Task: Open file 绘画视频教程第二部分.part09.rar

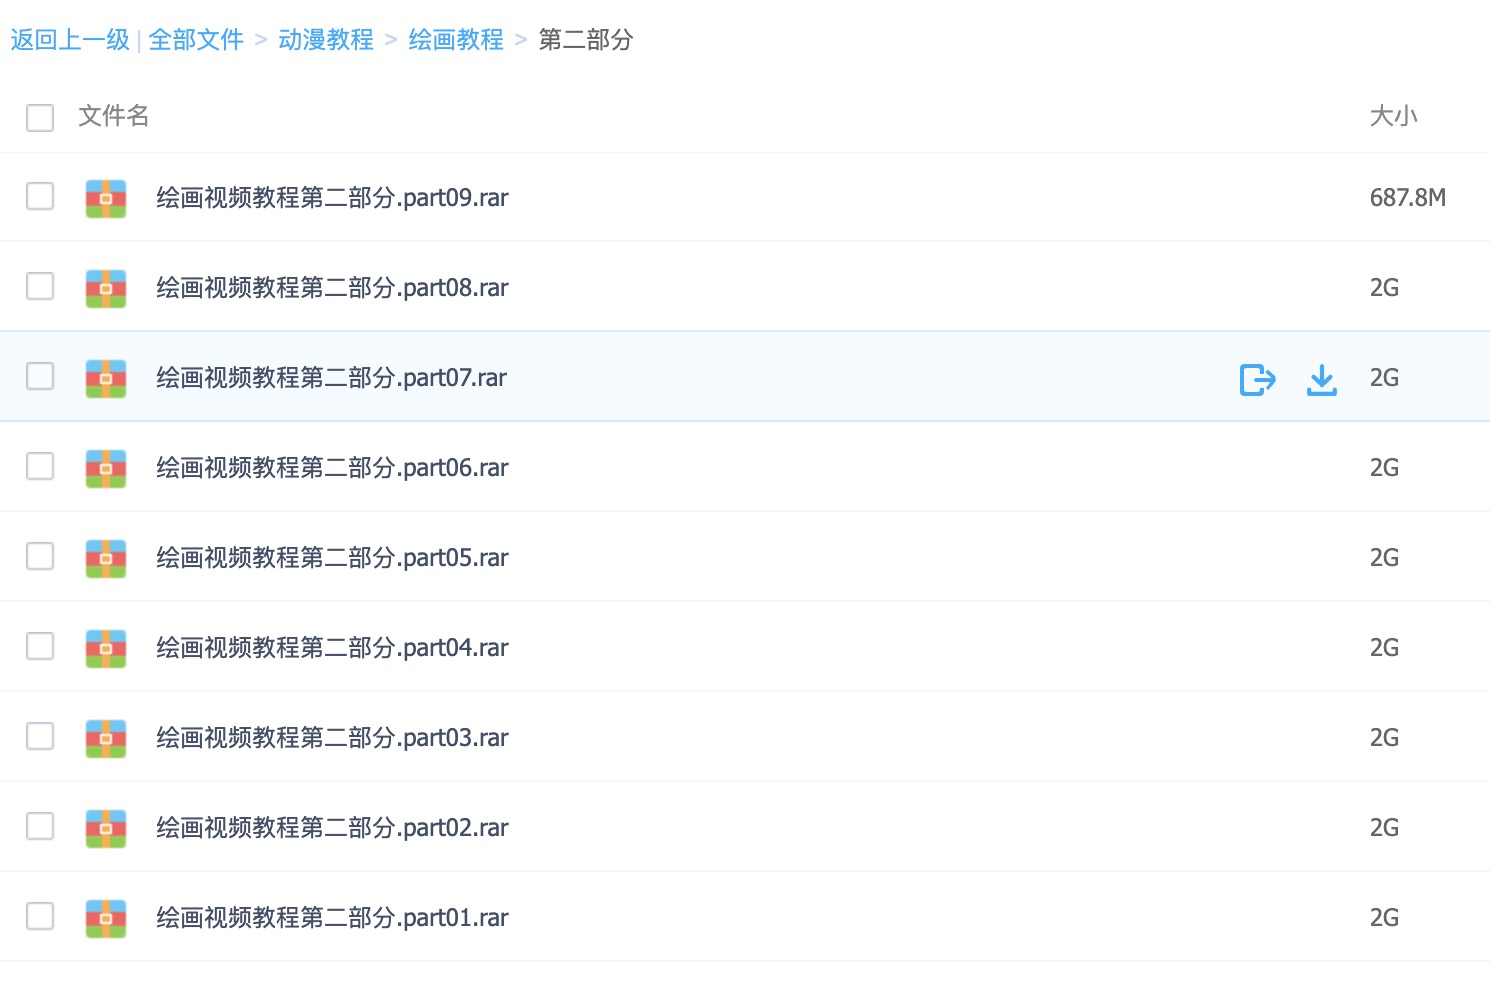Action: pos(332,198)
